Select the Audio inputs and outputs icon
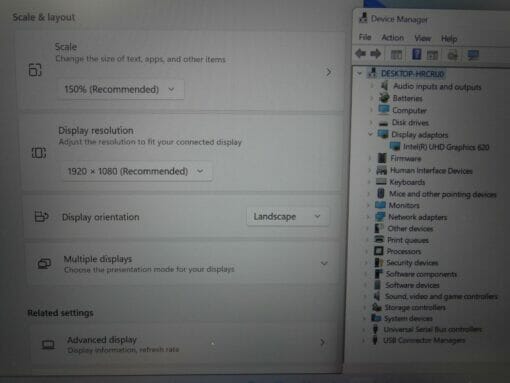Image resolution: width=510 pixels, height=383 pixels. [384, 86]
